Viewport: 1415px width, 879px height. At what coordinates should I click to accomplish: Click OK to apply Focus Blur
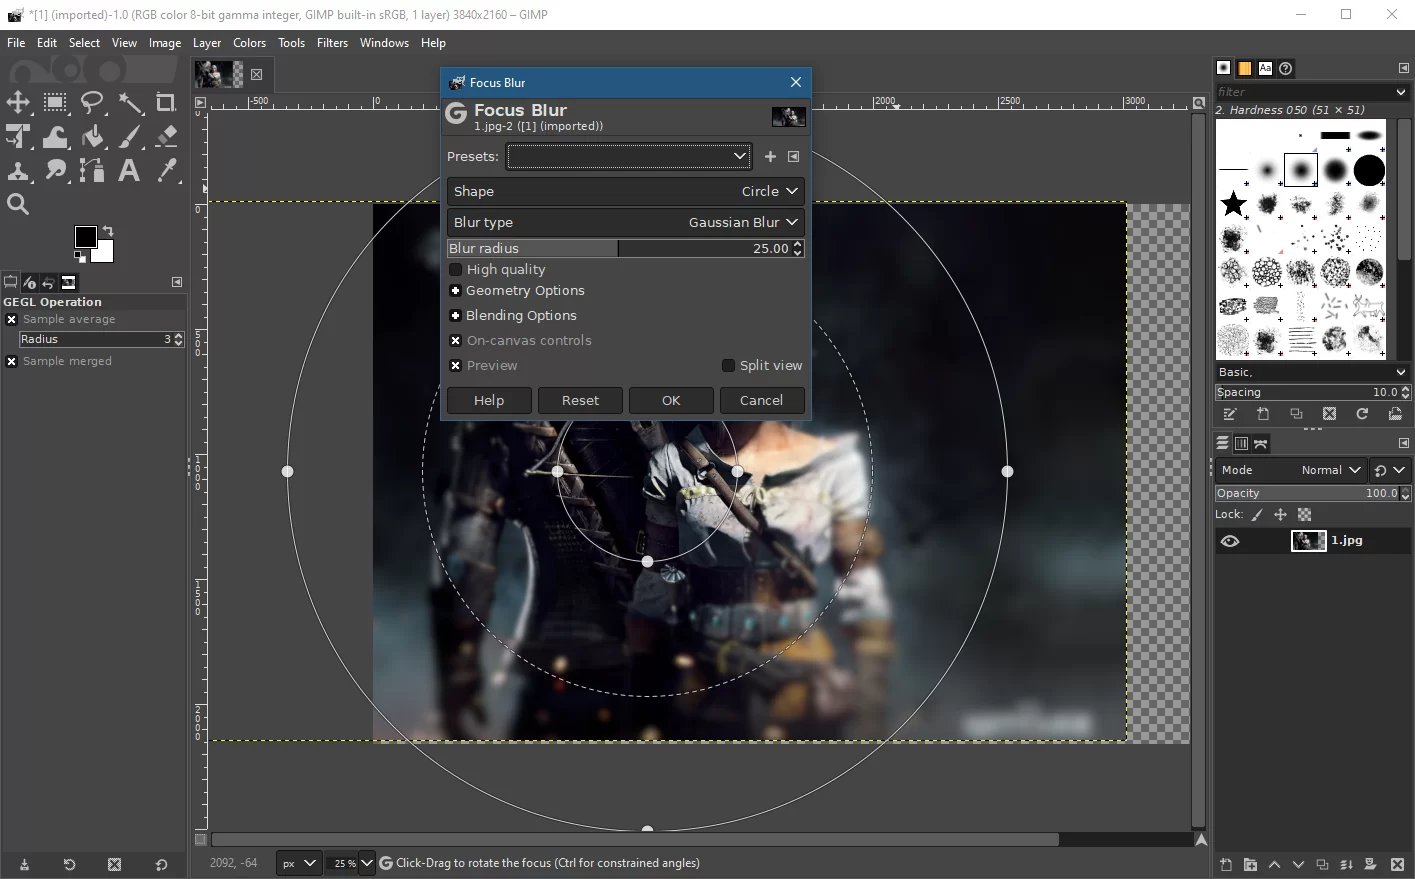tap(671, 400)
